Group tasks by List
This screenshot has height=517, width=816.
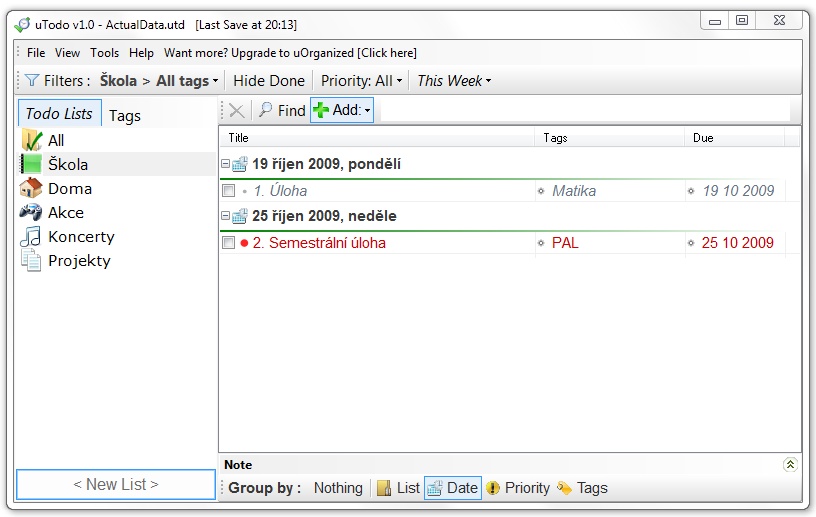pos(398,488)
